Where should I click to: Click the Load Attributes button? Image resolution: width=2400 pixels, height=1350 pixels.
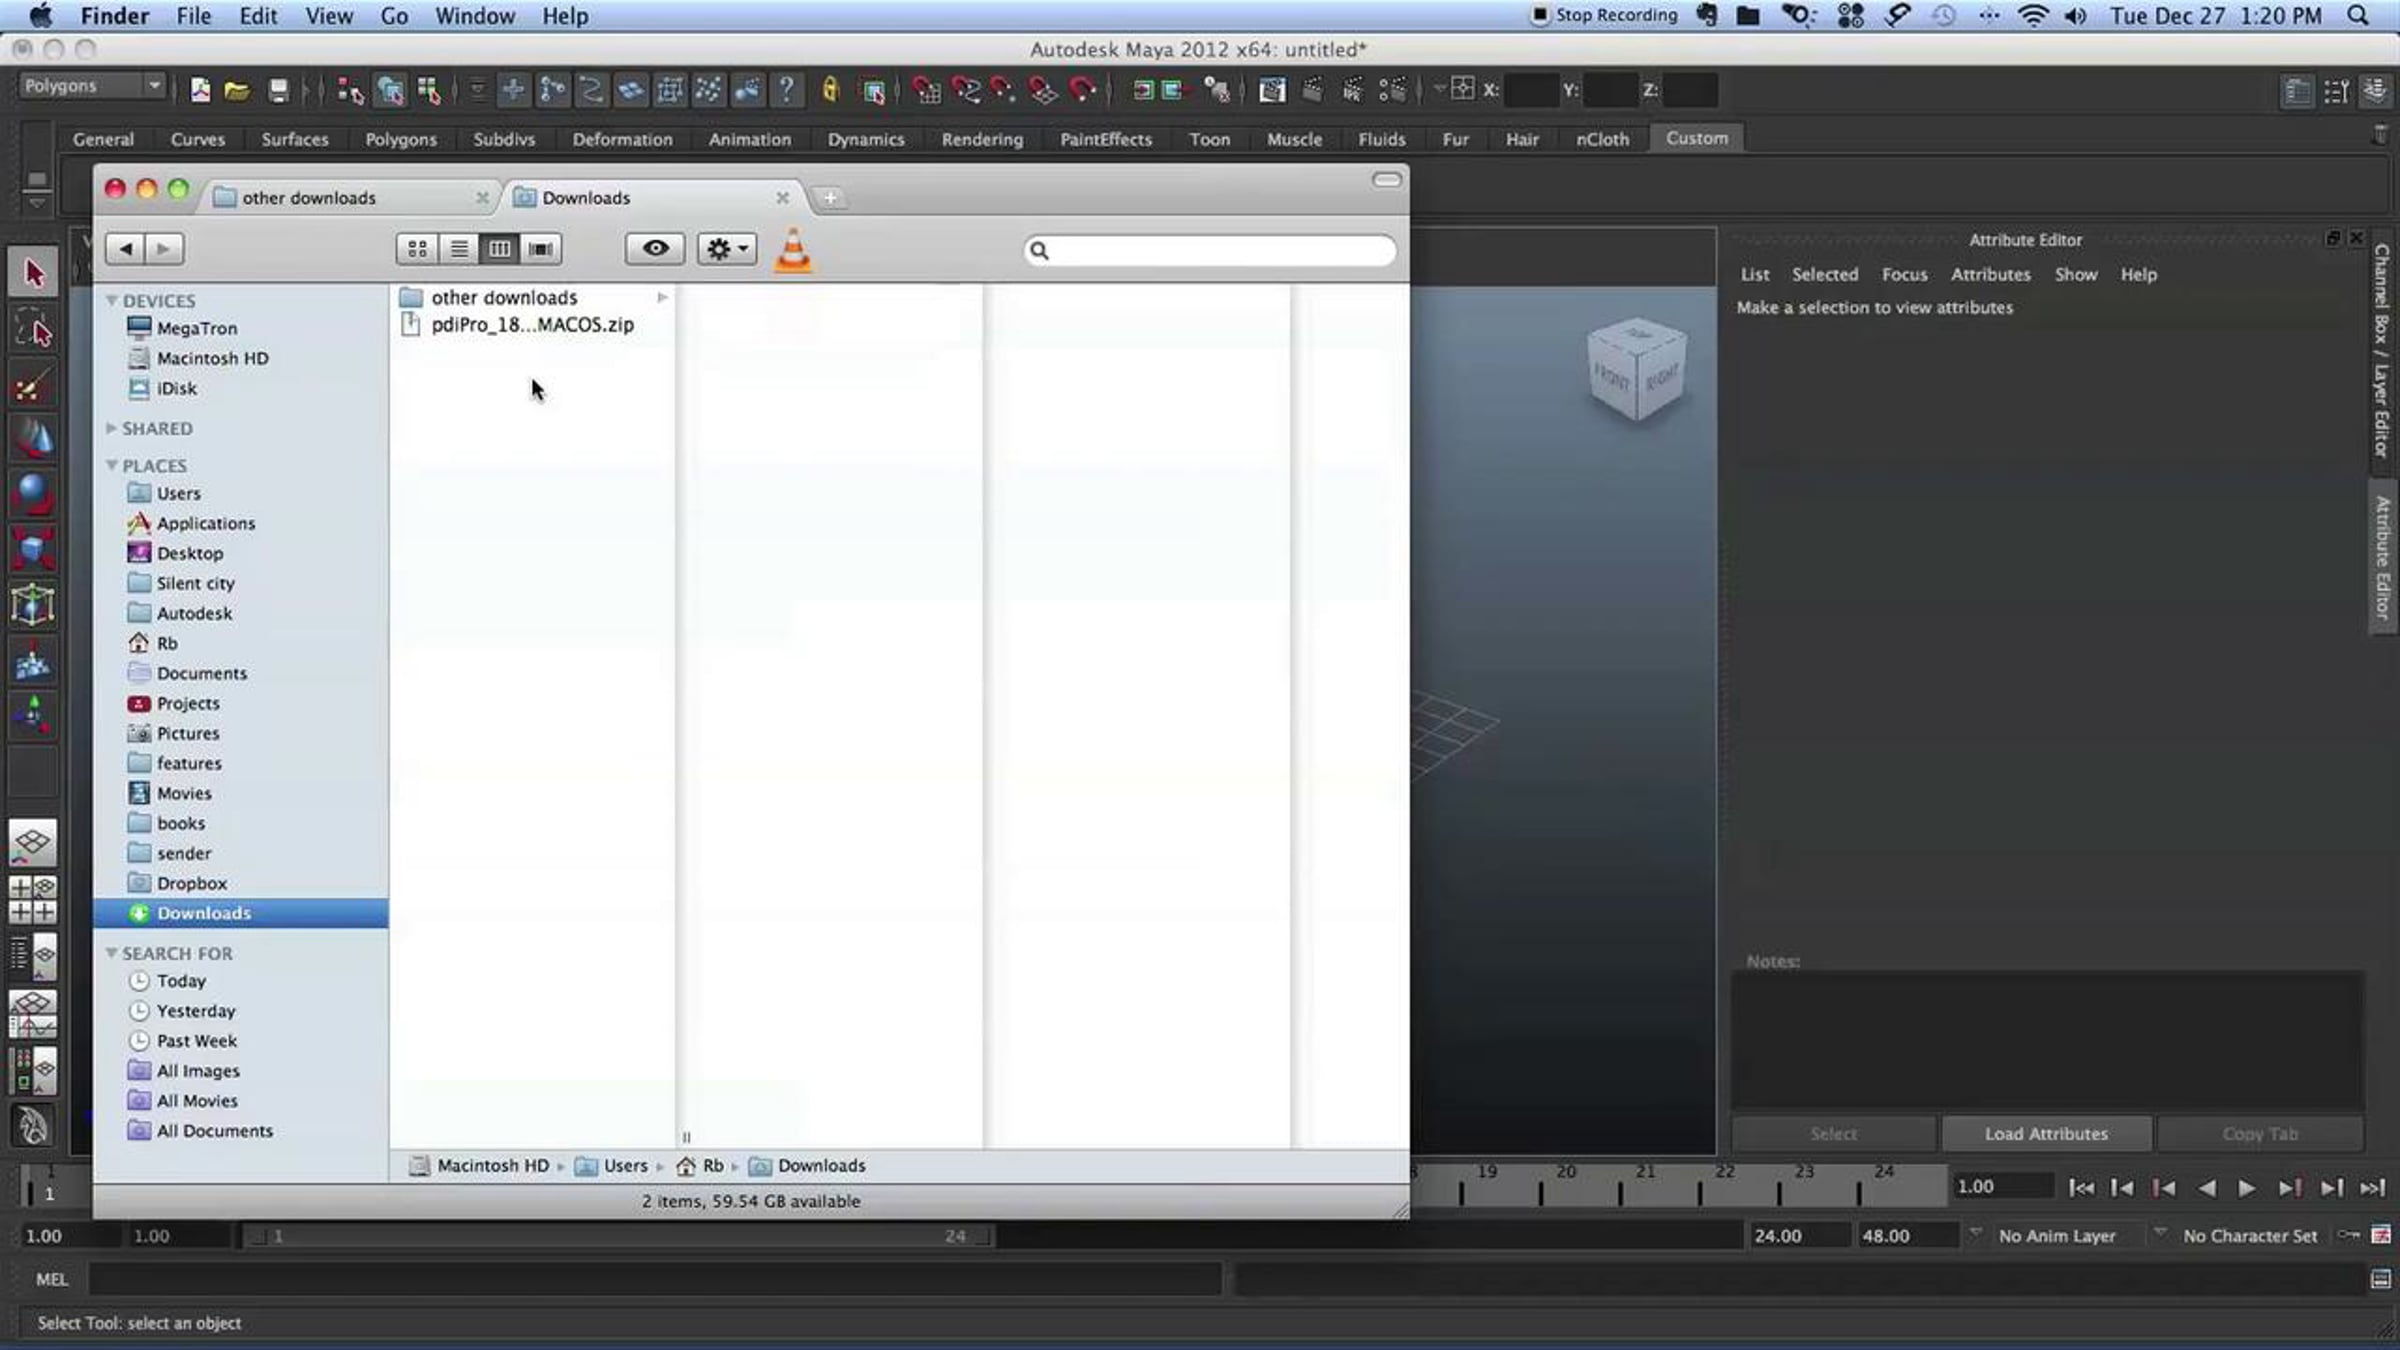click(2046, 1133)
